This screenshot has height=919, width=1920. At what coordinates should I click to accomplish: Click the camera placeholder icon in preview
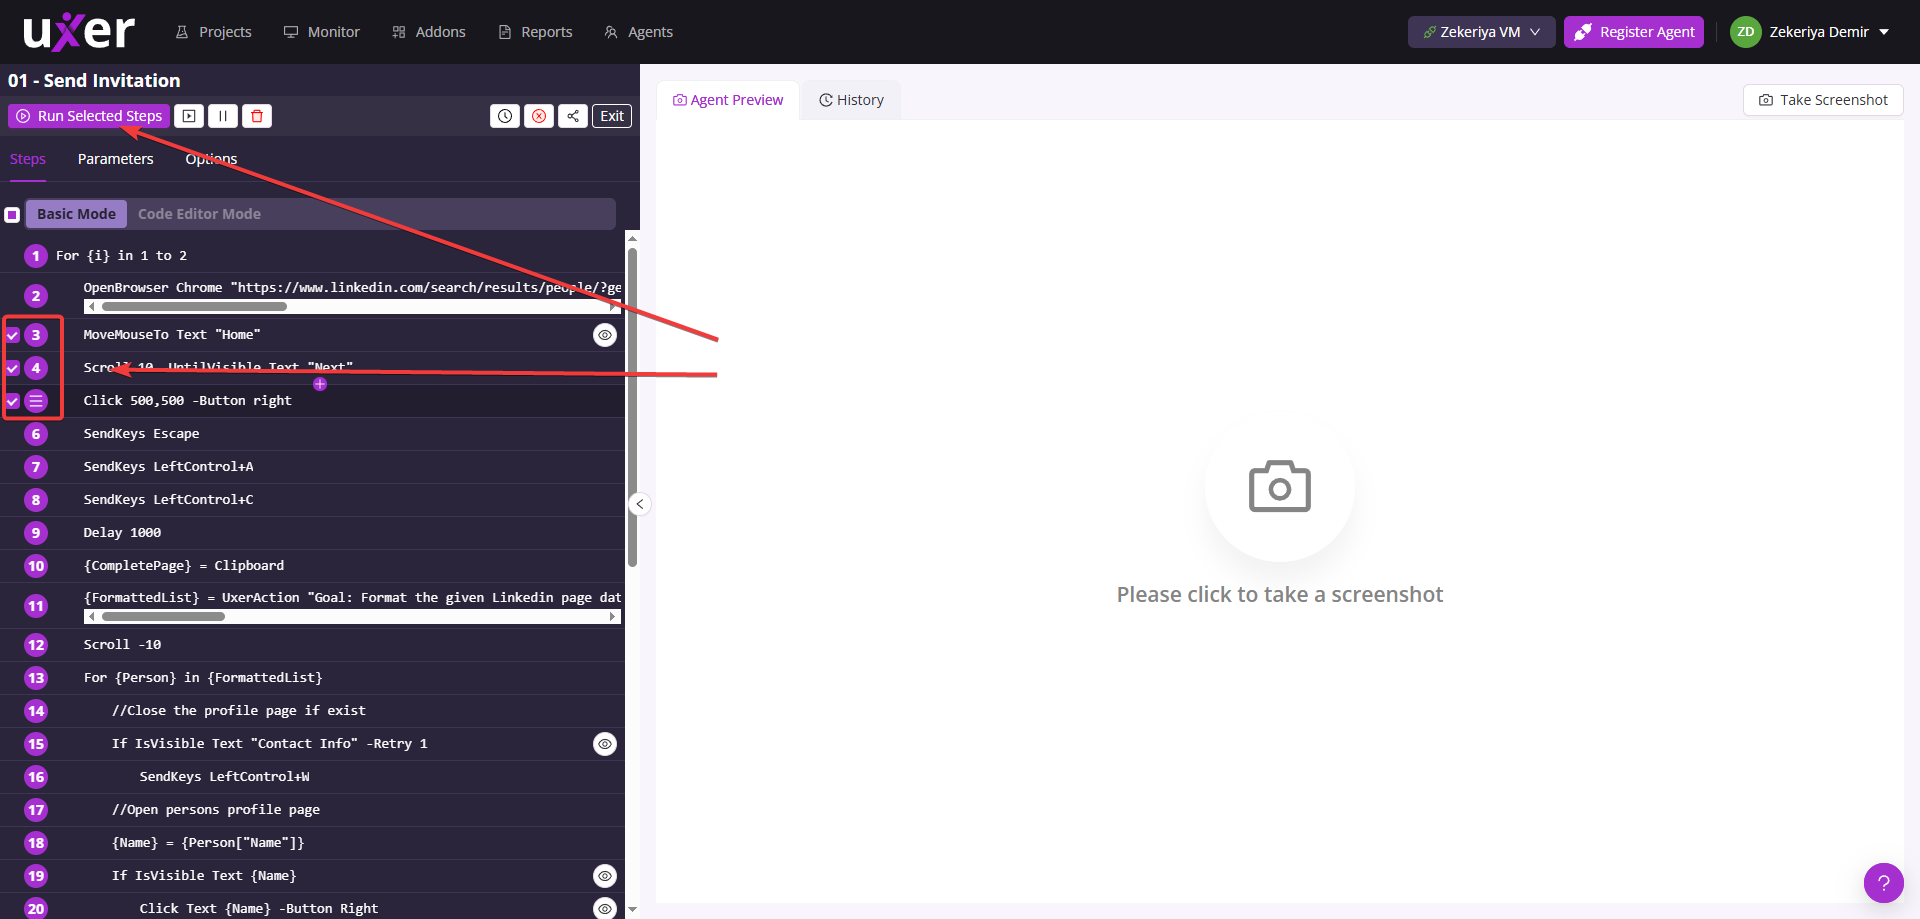[x=1280, y=487]
